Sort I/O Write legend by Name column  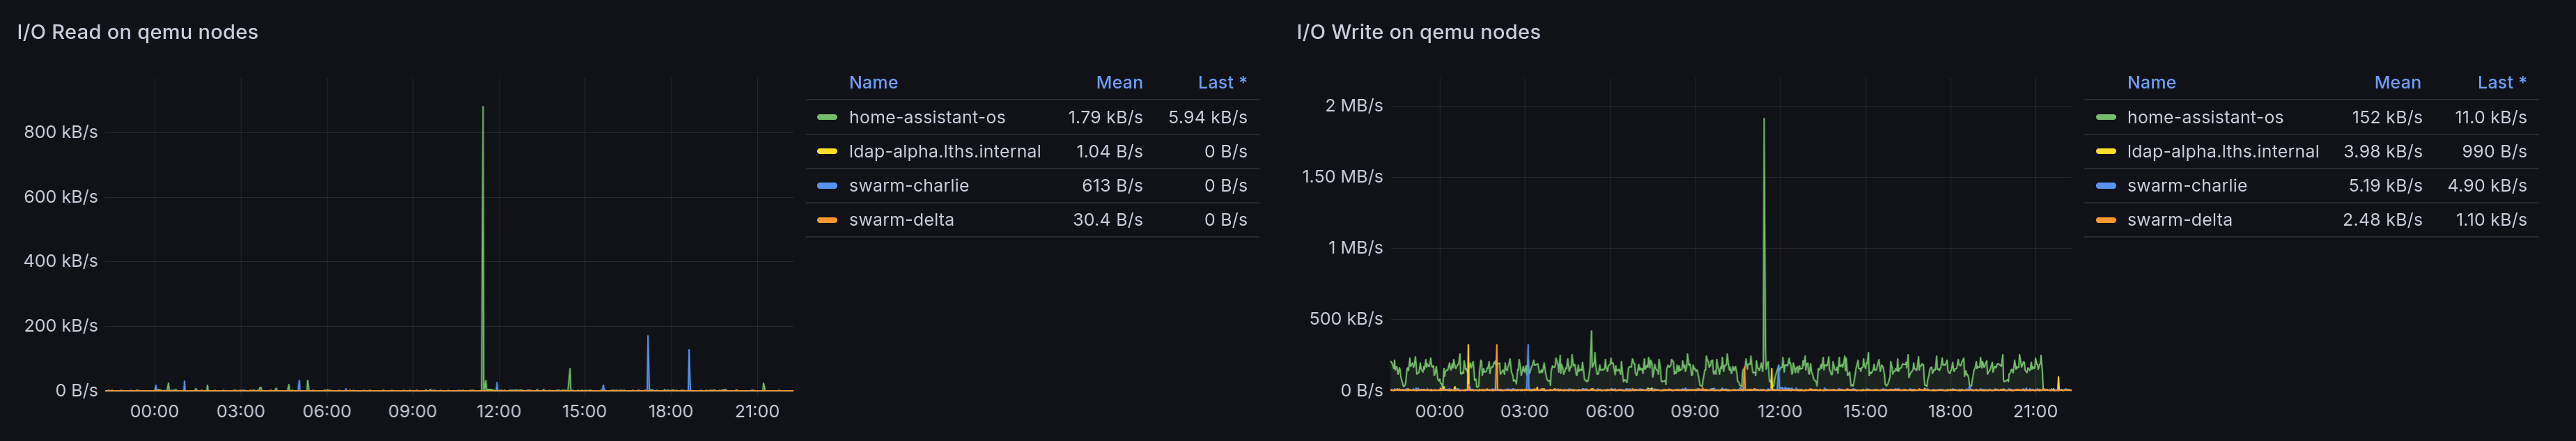[2151, 82]
